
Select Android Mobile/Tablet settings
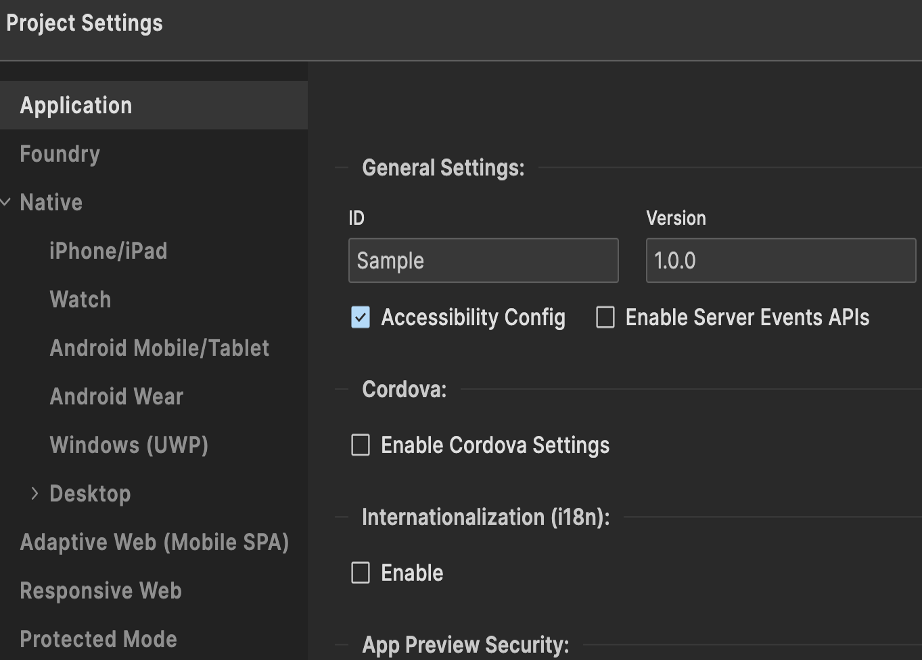coord(159,348)
